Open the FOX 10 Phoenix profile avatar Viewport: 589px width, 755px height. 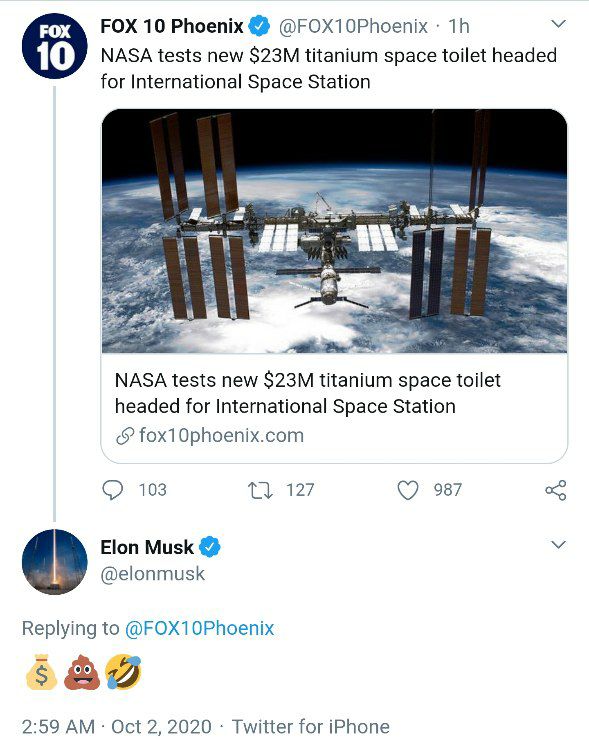pos(54,46)
